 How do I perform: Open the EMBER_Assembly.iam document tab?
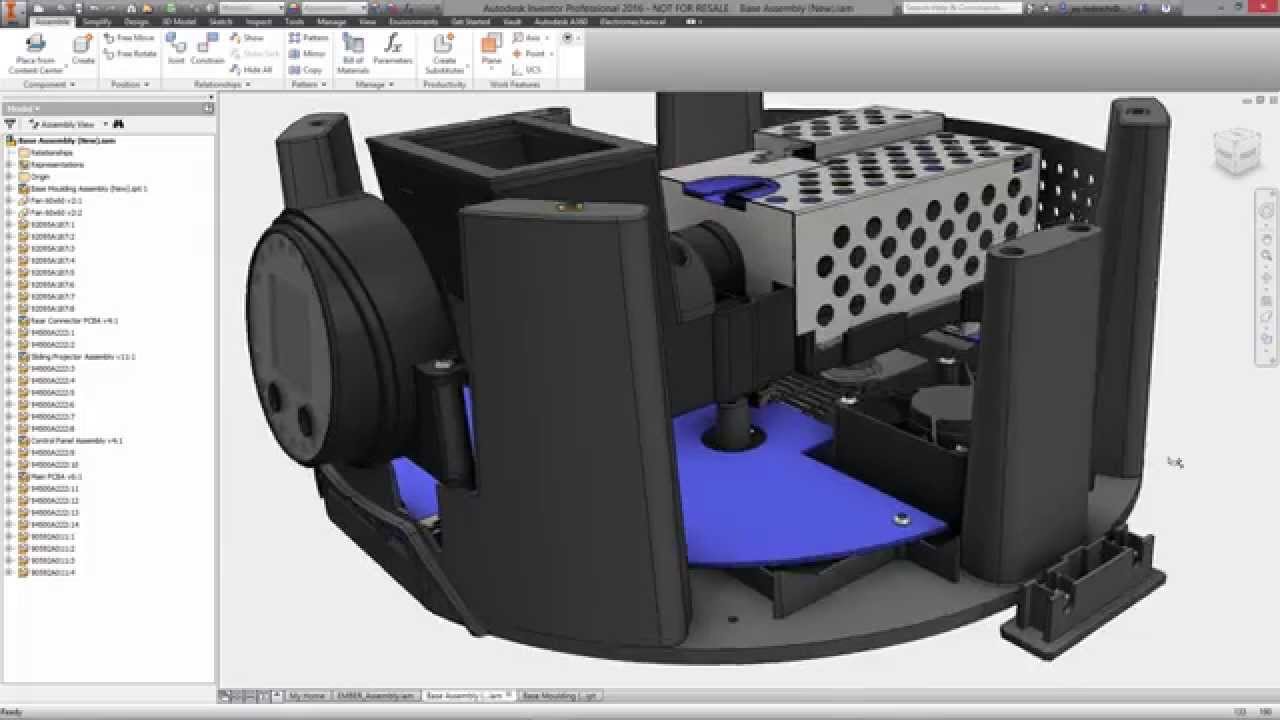pyautogui.click(x=375, y=695)
